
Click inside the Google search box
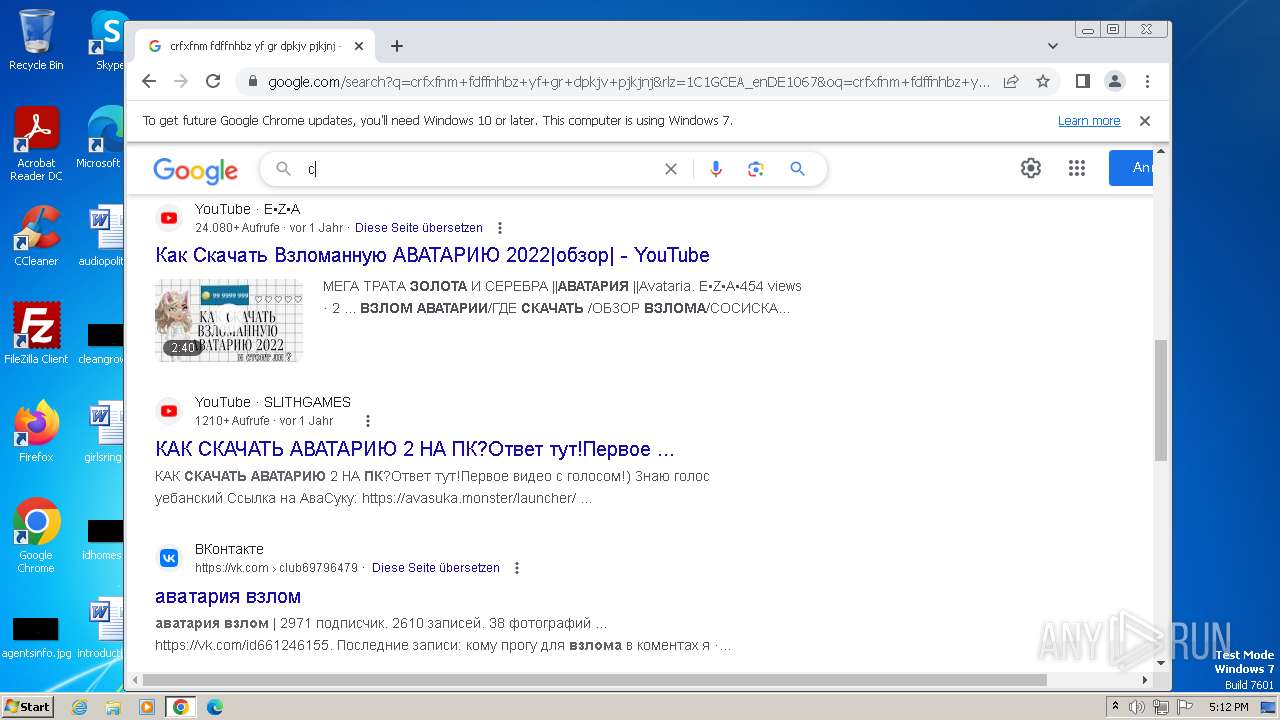point(480,169)
